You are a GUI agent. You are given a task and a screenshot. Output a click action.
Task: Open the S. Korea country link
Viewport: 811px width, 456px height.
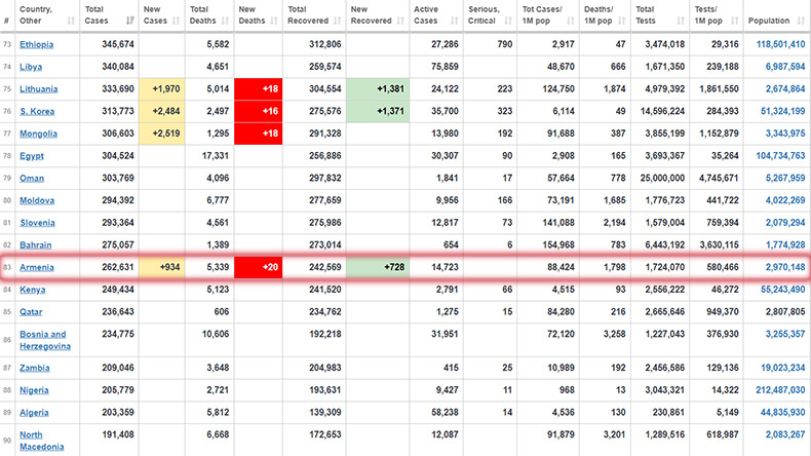click(37, 111)
